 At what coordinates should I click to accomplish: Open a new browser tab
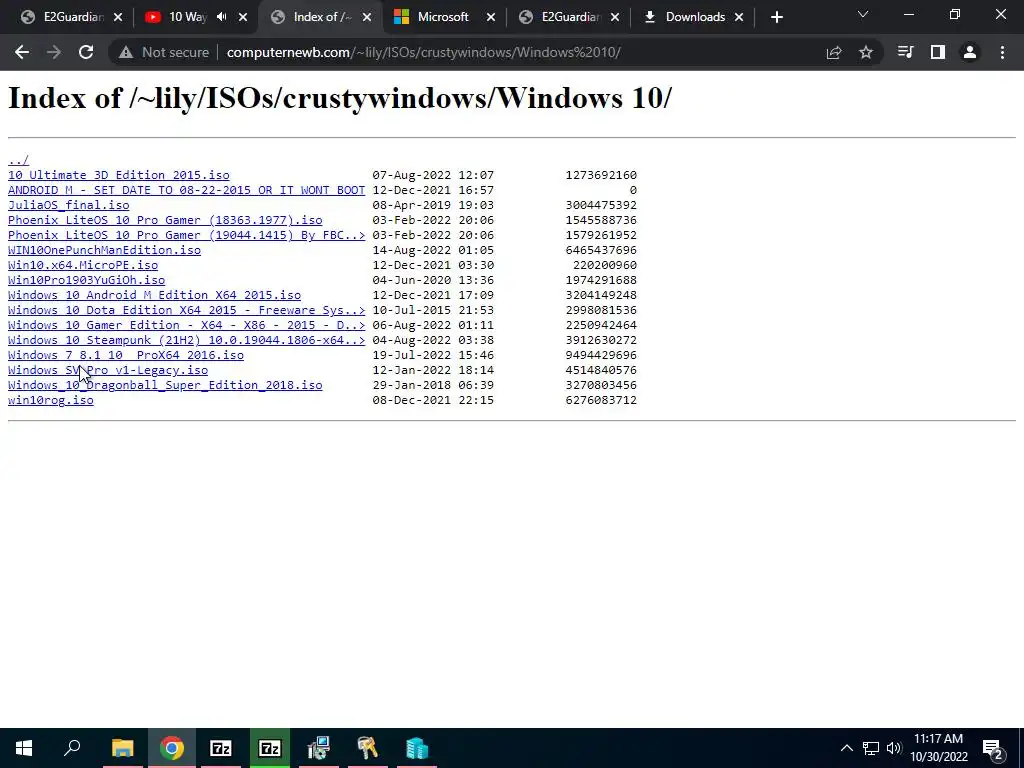776,17
